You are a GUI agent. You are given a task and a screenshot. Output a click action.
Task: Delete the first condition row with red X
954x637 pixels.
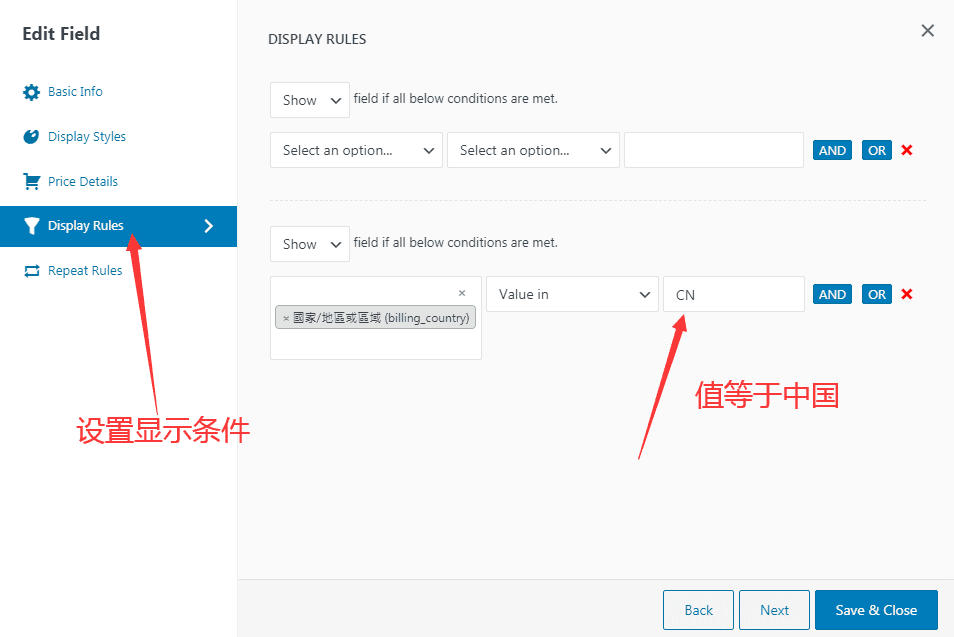pyautogui.click(x=906, y=149)
